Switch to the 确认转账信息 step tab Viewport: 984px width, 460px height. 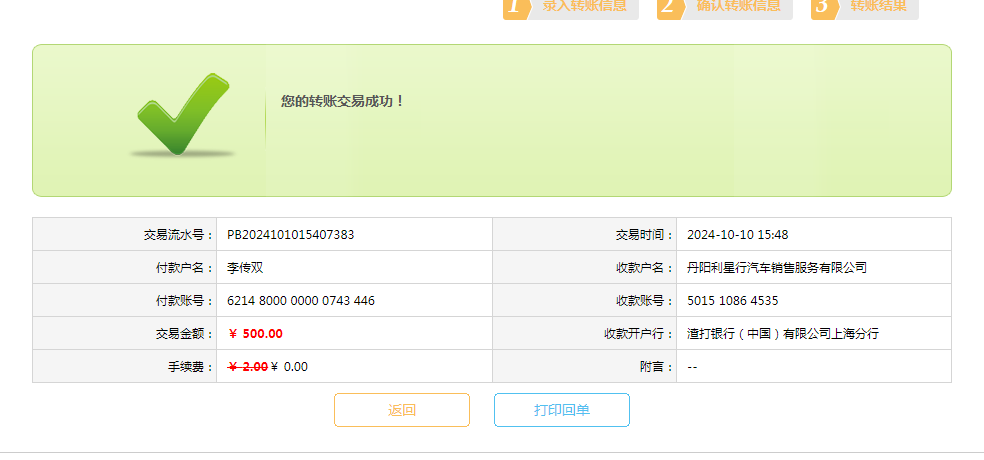point(738,6)
